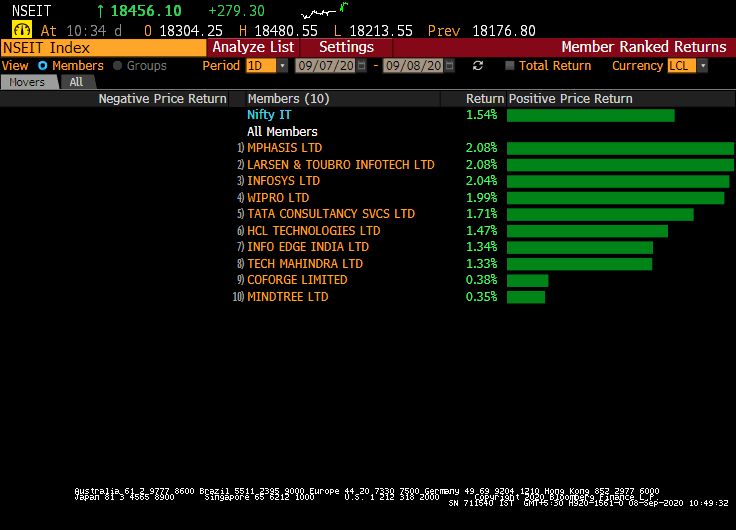Image resolution: width=736 pixels, height=530 pixels.
Task: Select the Members radio button
Action: coord(42,66)
